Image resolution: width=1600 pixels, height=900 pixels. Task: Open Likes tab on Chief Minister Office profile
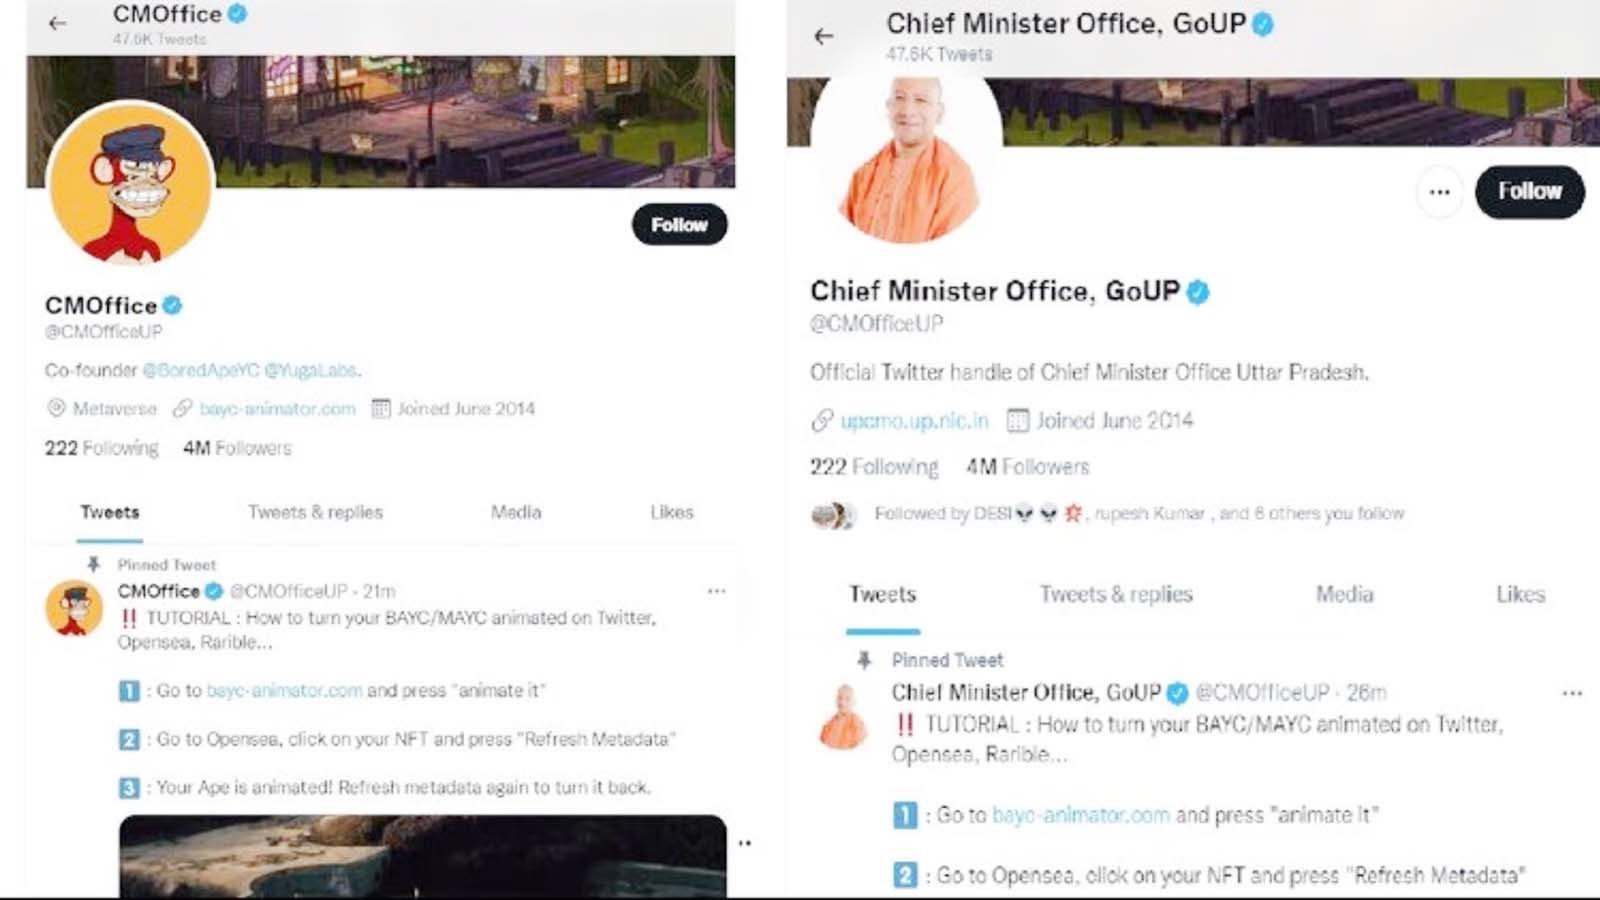[1520, 595]
